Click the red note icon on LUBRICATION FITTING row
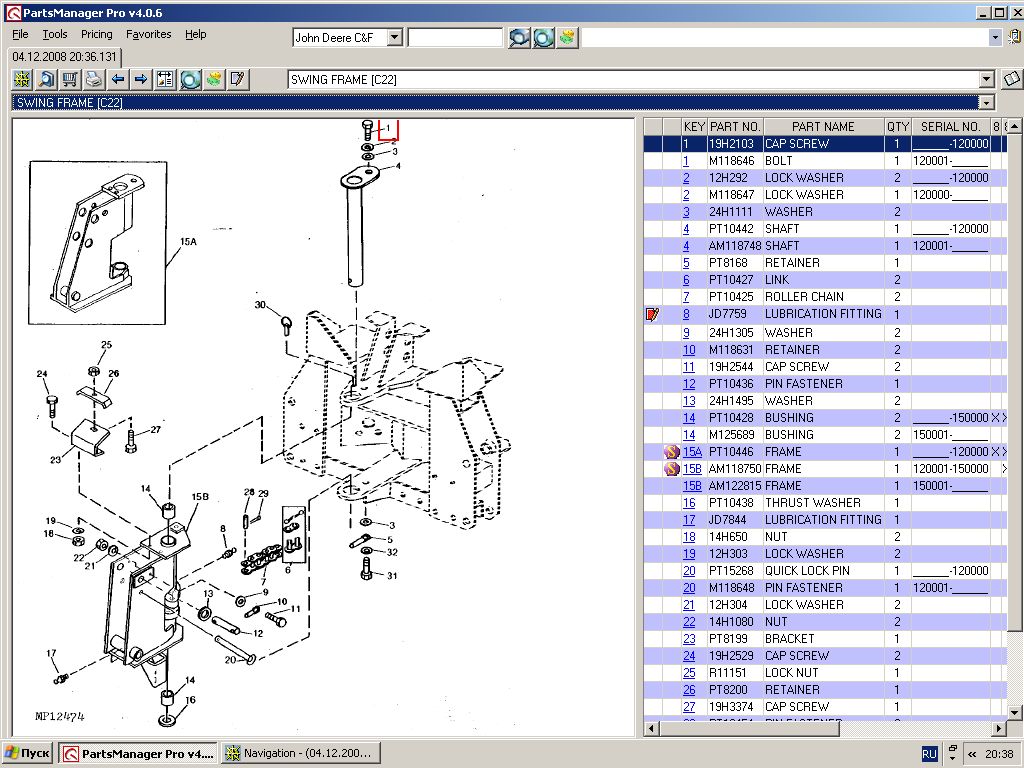 pyautogui.click(x=653, y=314)
